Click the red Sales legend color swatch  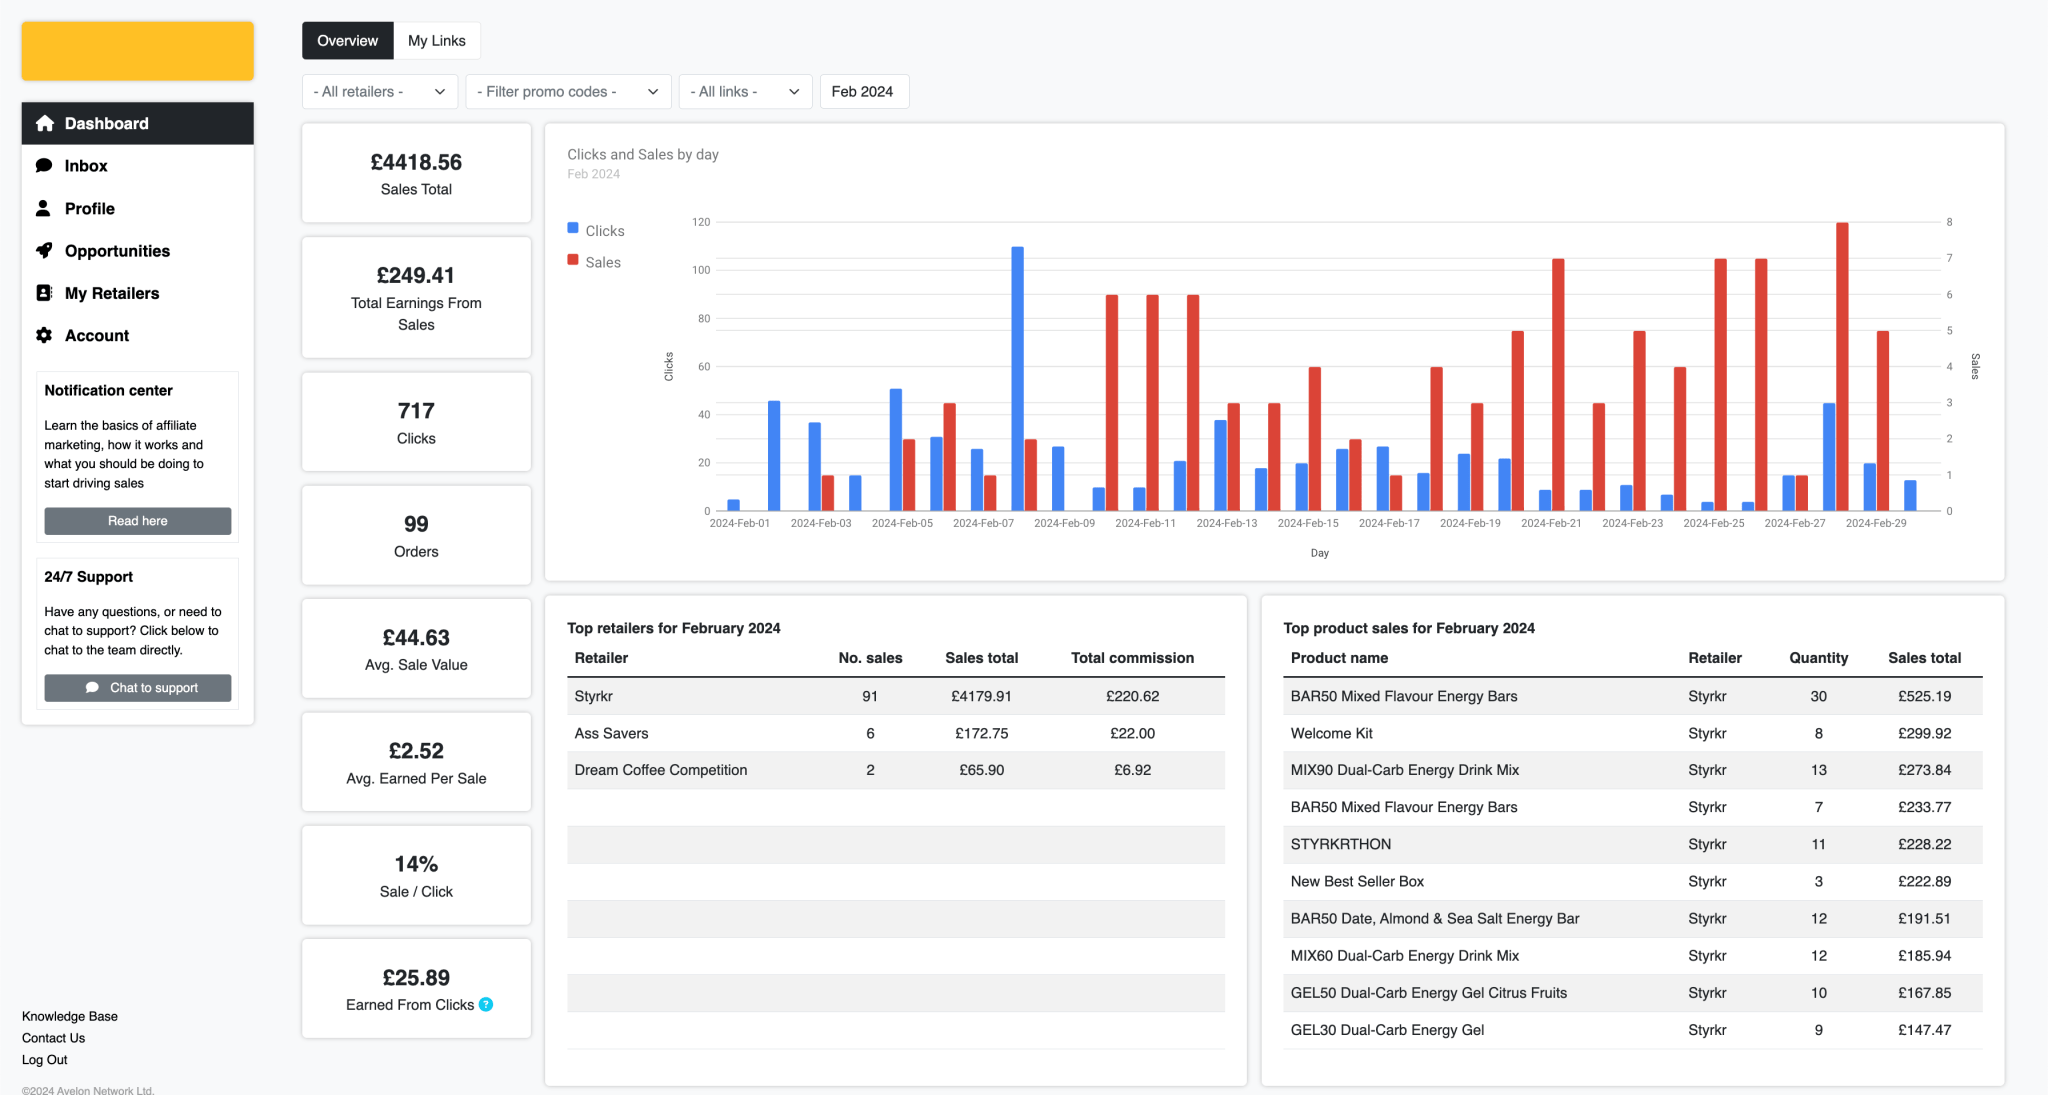click(x=573, y=260)
